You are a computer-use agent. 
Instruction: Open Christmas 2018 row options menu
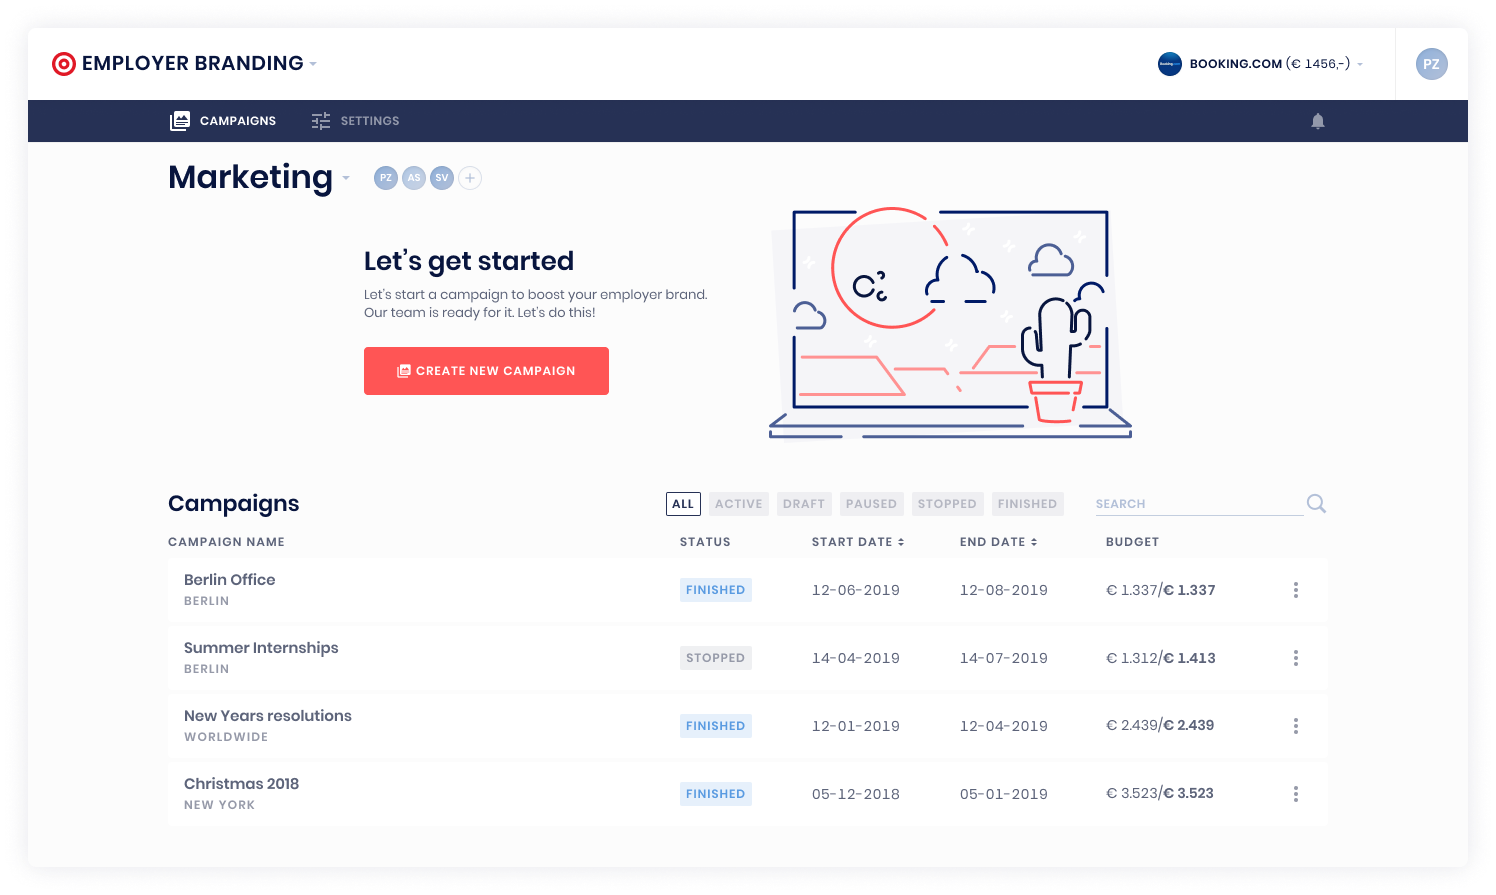[1296, 794]
